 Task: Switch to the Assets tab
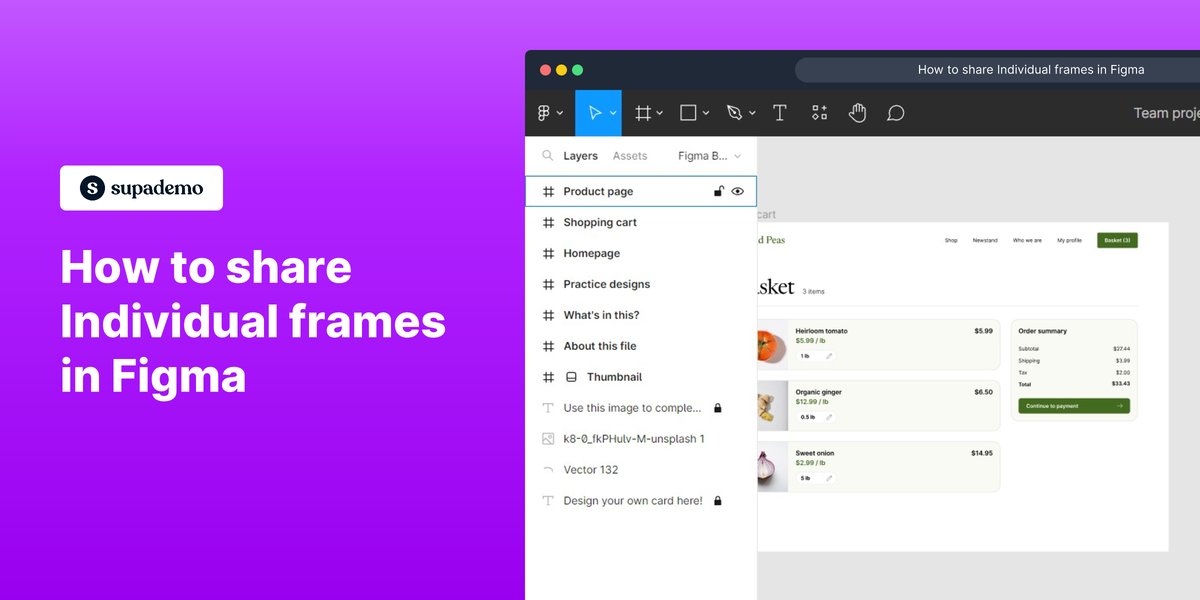point(630,156)
